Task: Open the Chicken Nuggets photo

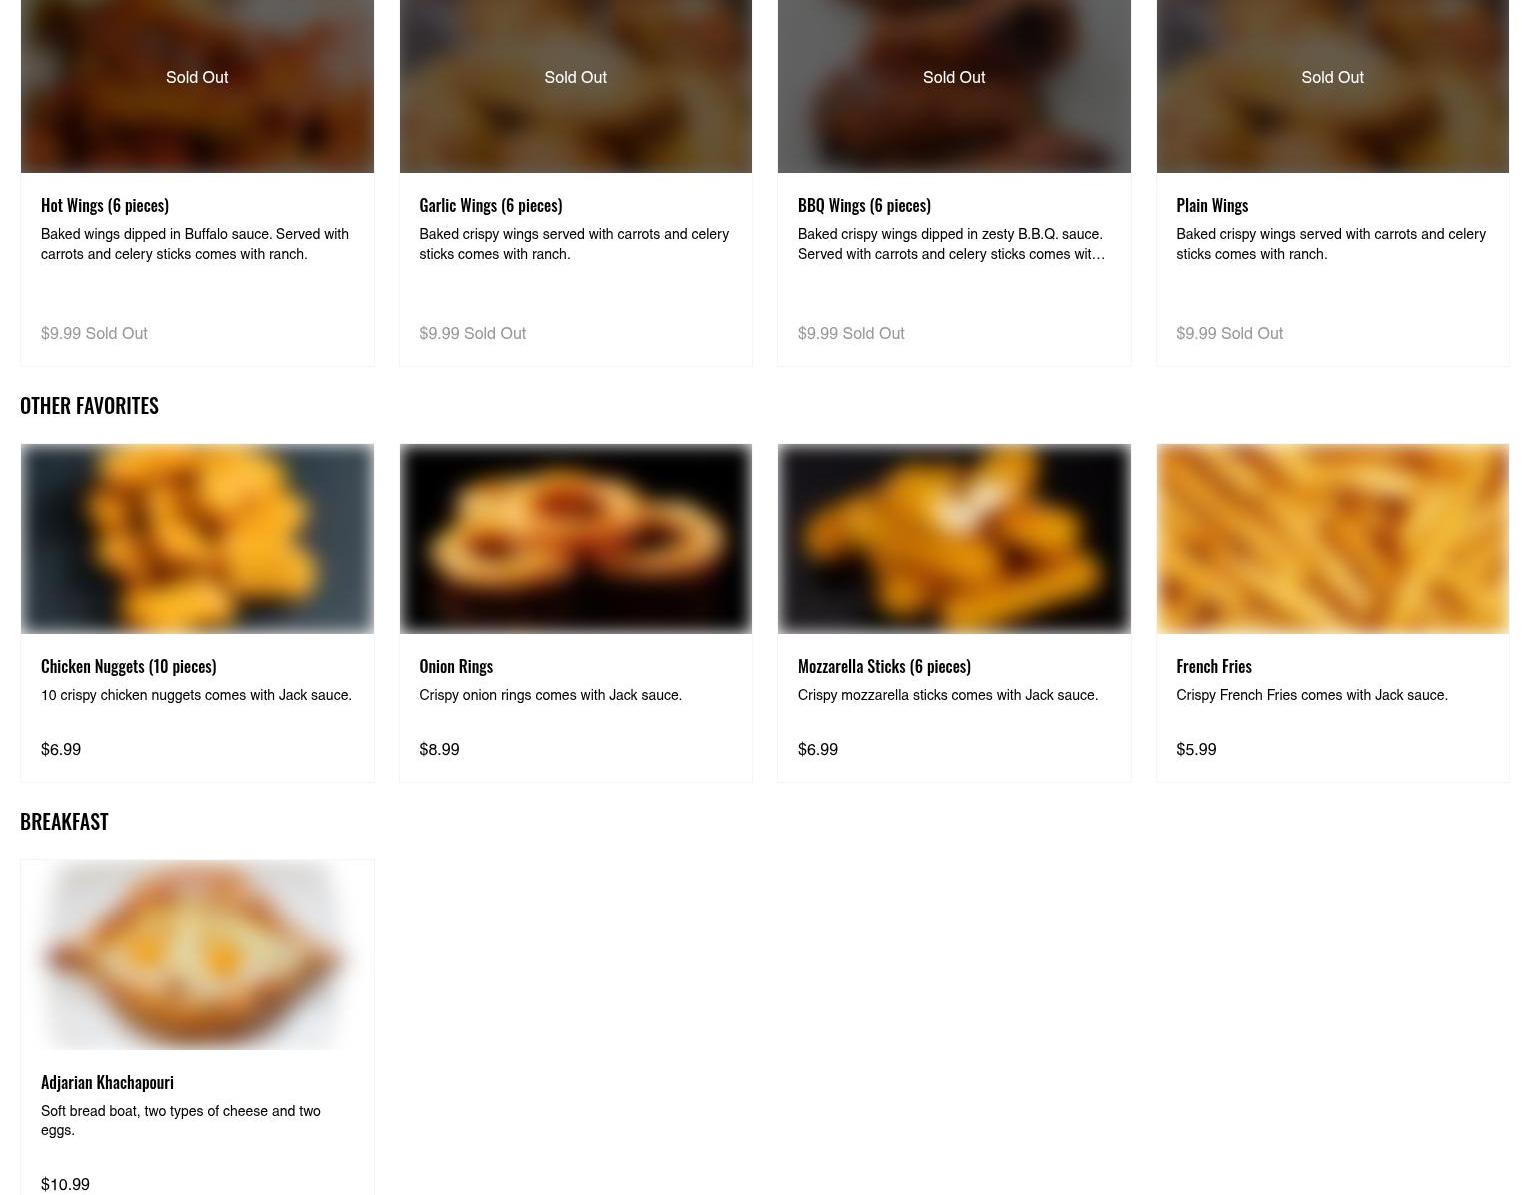Action: pyautogui.click(x=197, y=539)
